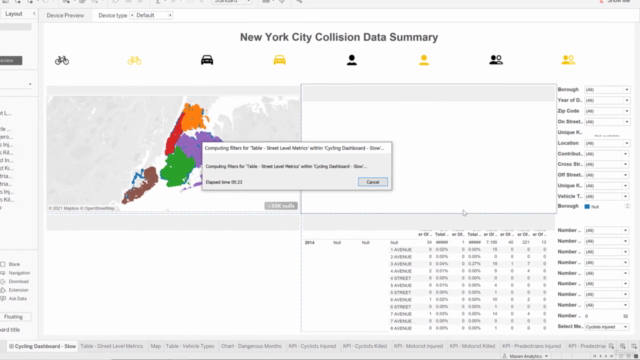640x360 pixels.
Task: Click the dashboard grid icon on active tab
Action: coord(11,346)
